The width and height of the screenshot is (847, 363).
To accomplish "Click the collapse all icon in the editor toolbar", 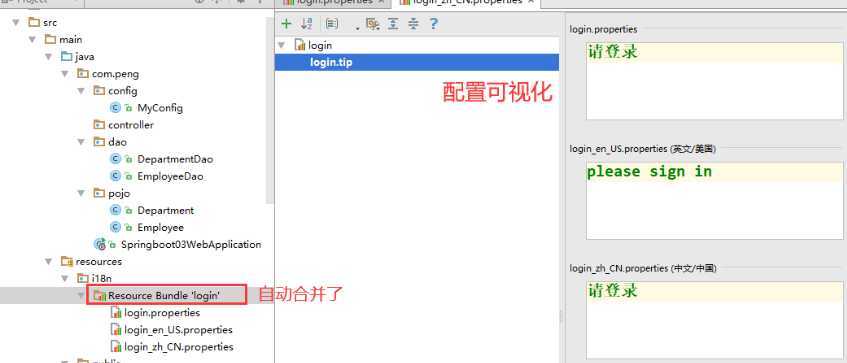I will pos(413,24).
